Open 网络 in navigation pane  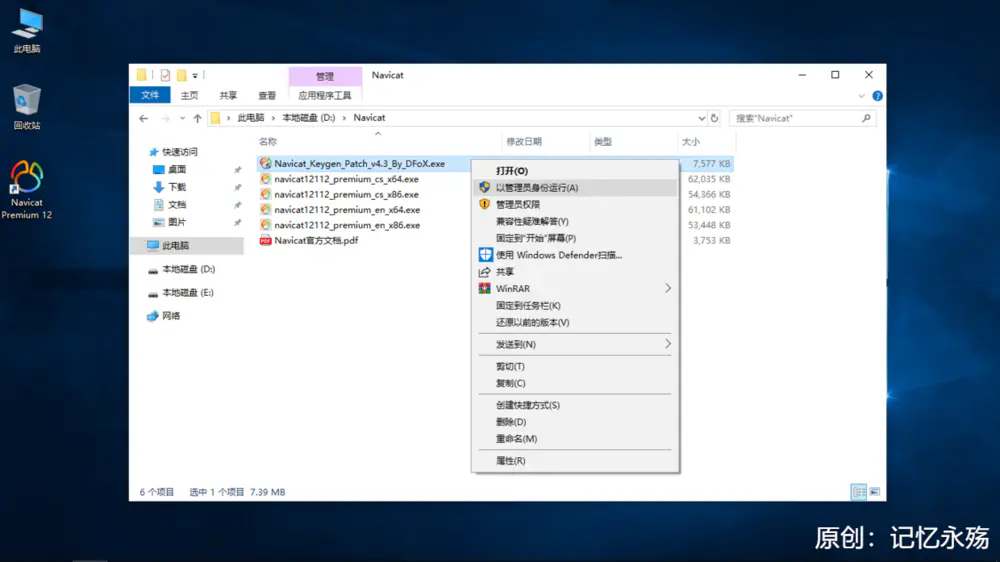tap(171, 316)
